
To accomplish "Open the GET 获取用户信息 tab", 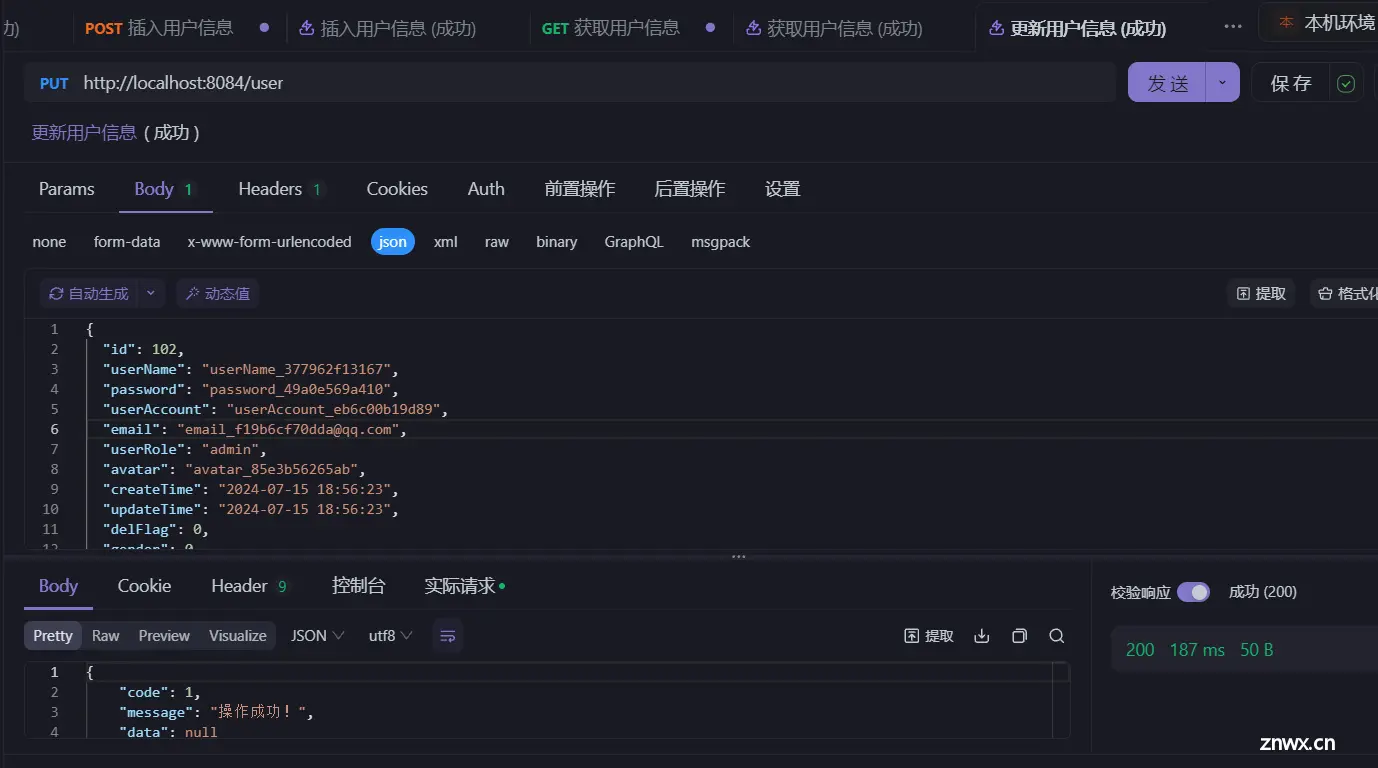I will point(628,28).
